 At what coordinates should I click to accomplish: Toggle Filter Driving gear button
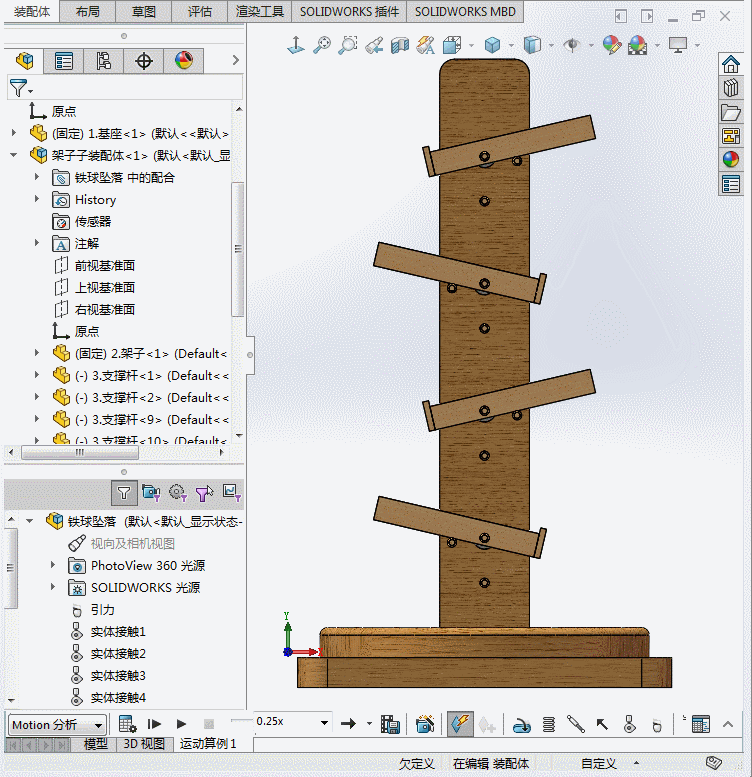tap(177, 493)
